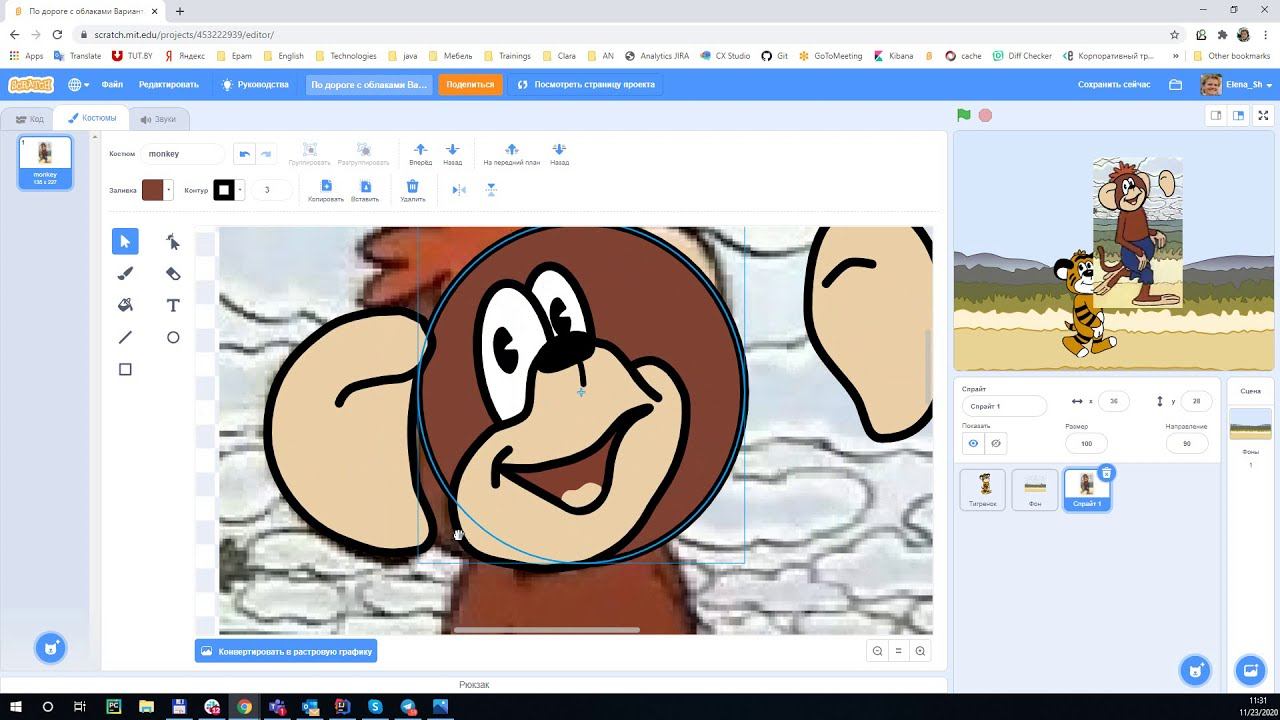
Task: Add a new sprite button
Action: click(x=1195, y=670)
